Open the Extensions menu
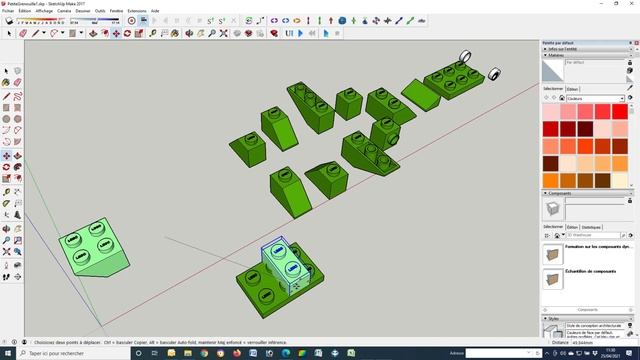Screen dimensions: 640x360 (137, 11)
